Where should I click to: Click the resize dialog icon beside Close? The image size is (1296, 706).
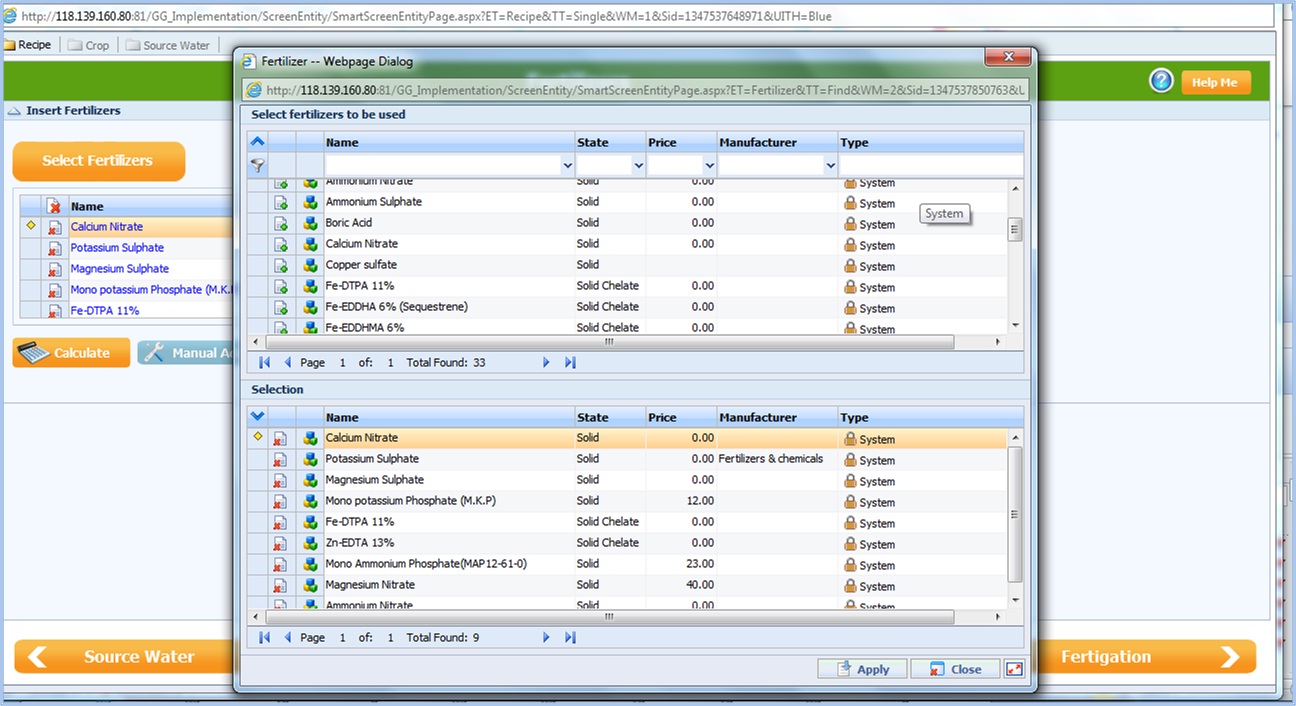pyautogui.click(x=1013, y=669)
